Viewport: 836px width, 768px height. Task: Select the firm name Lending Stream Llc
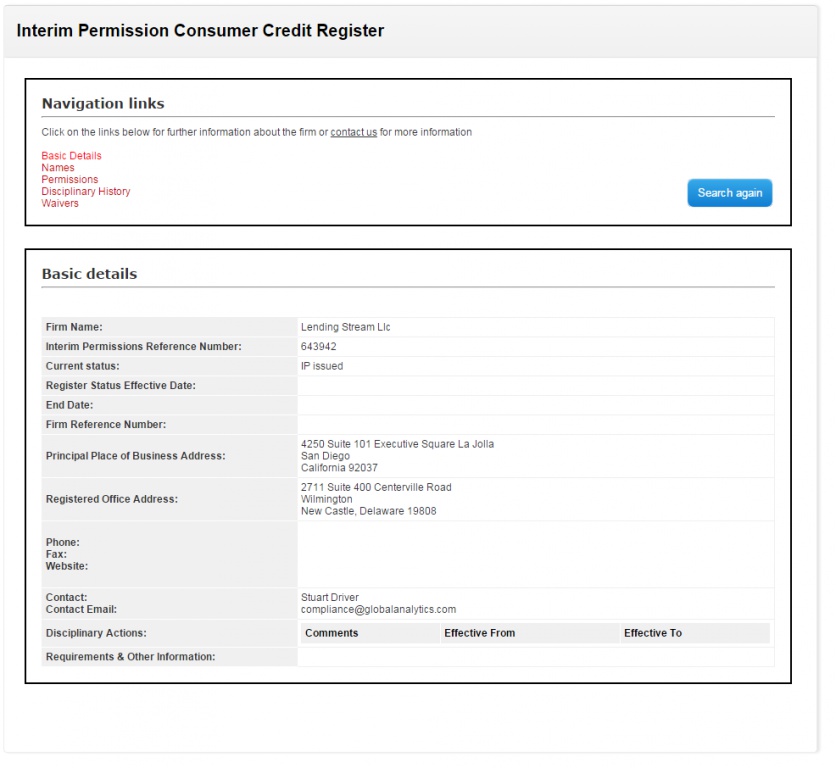coord(345,327)
